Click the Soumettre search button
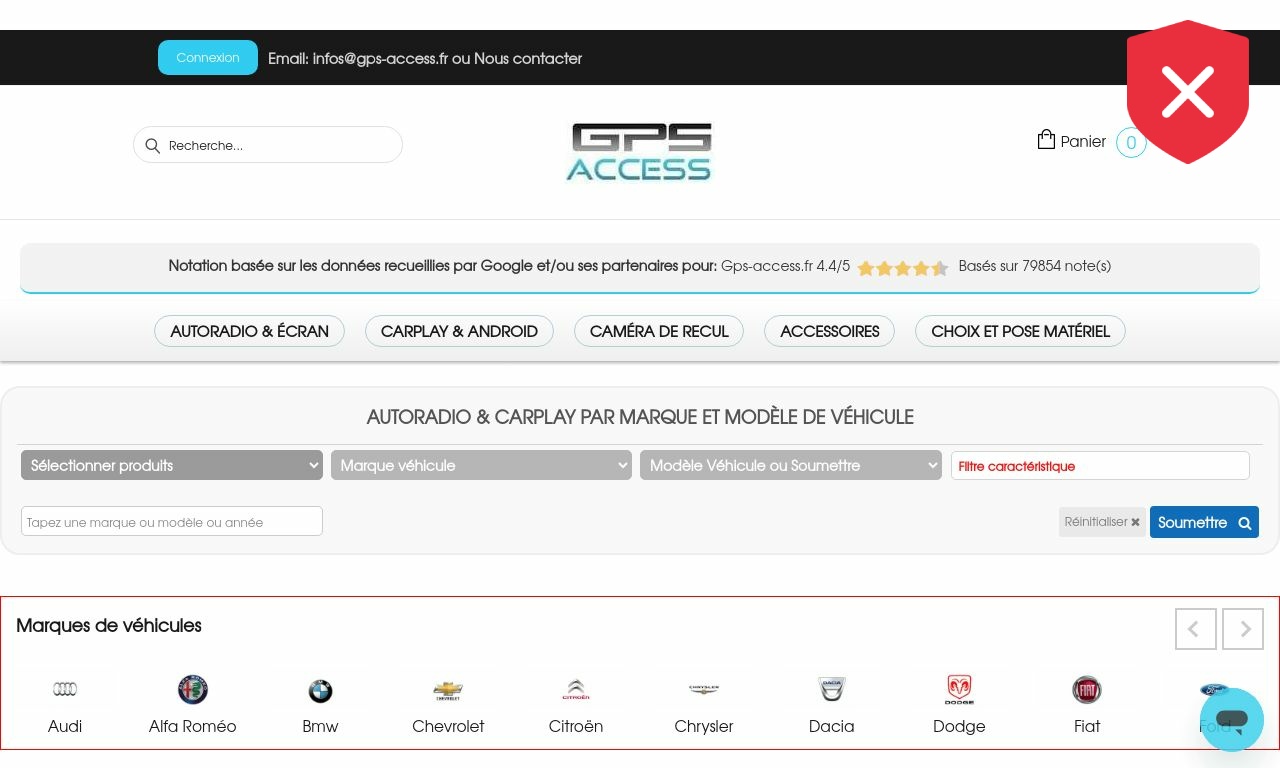 coord(1204,522)
